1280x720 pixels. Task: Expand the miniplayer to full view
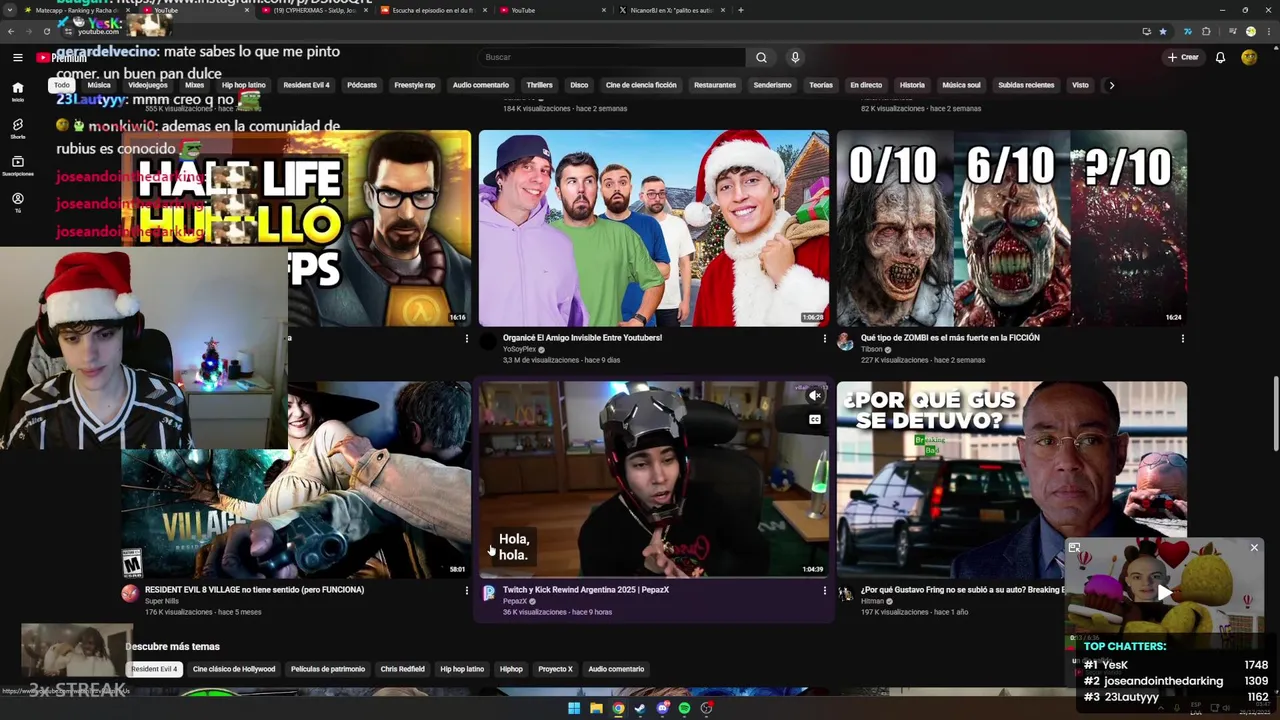[x=1074, y=547]
